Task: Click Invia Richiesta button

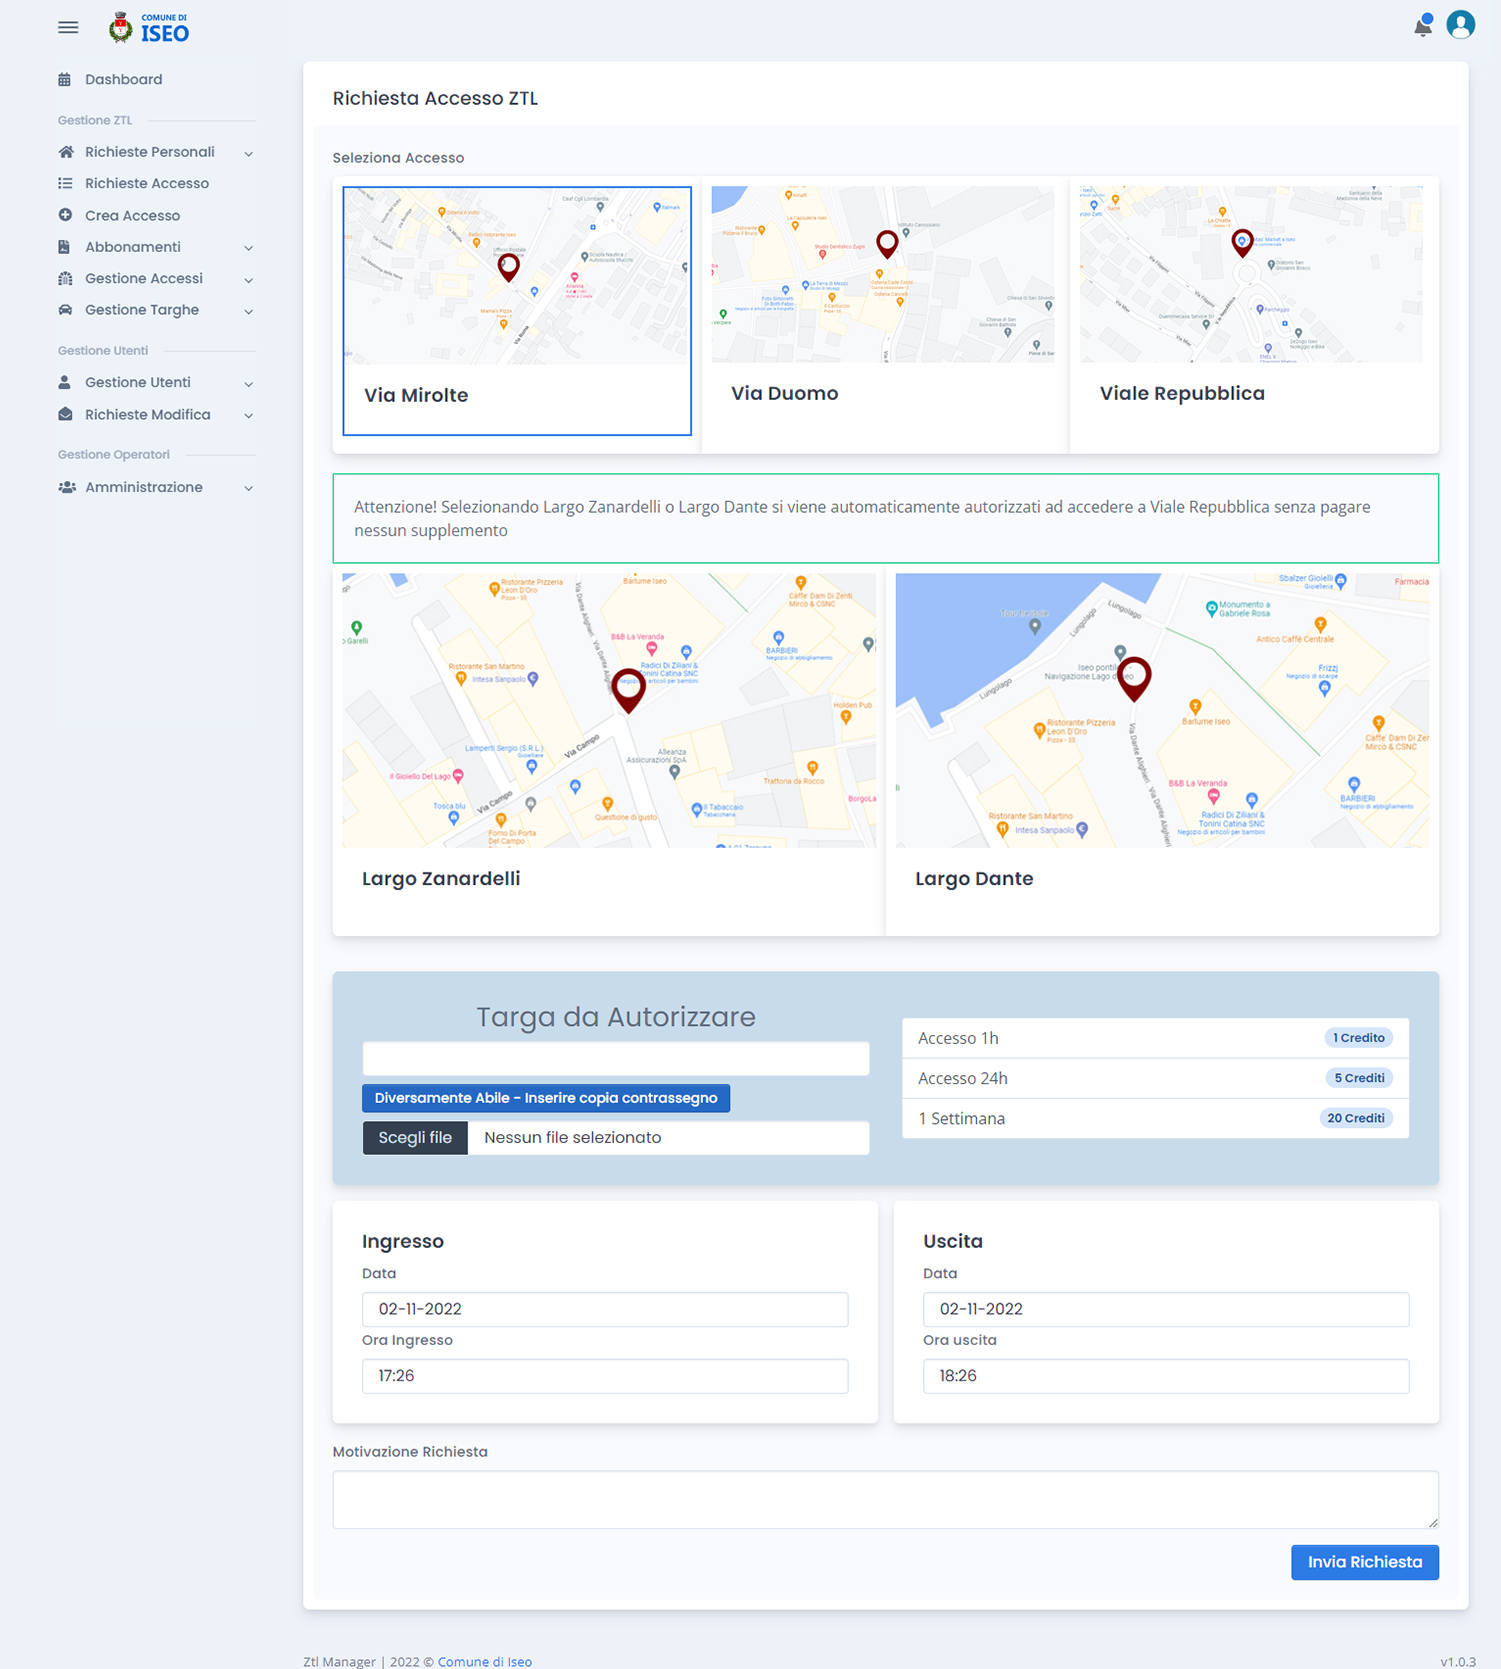Action: (x=1364, y=1562)
